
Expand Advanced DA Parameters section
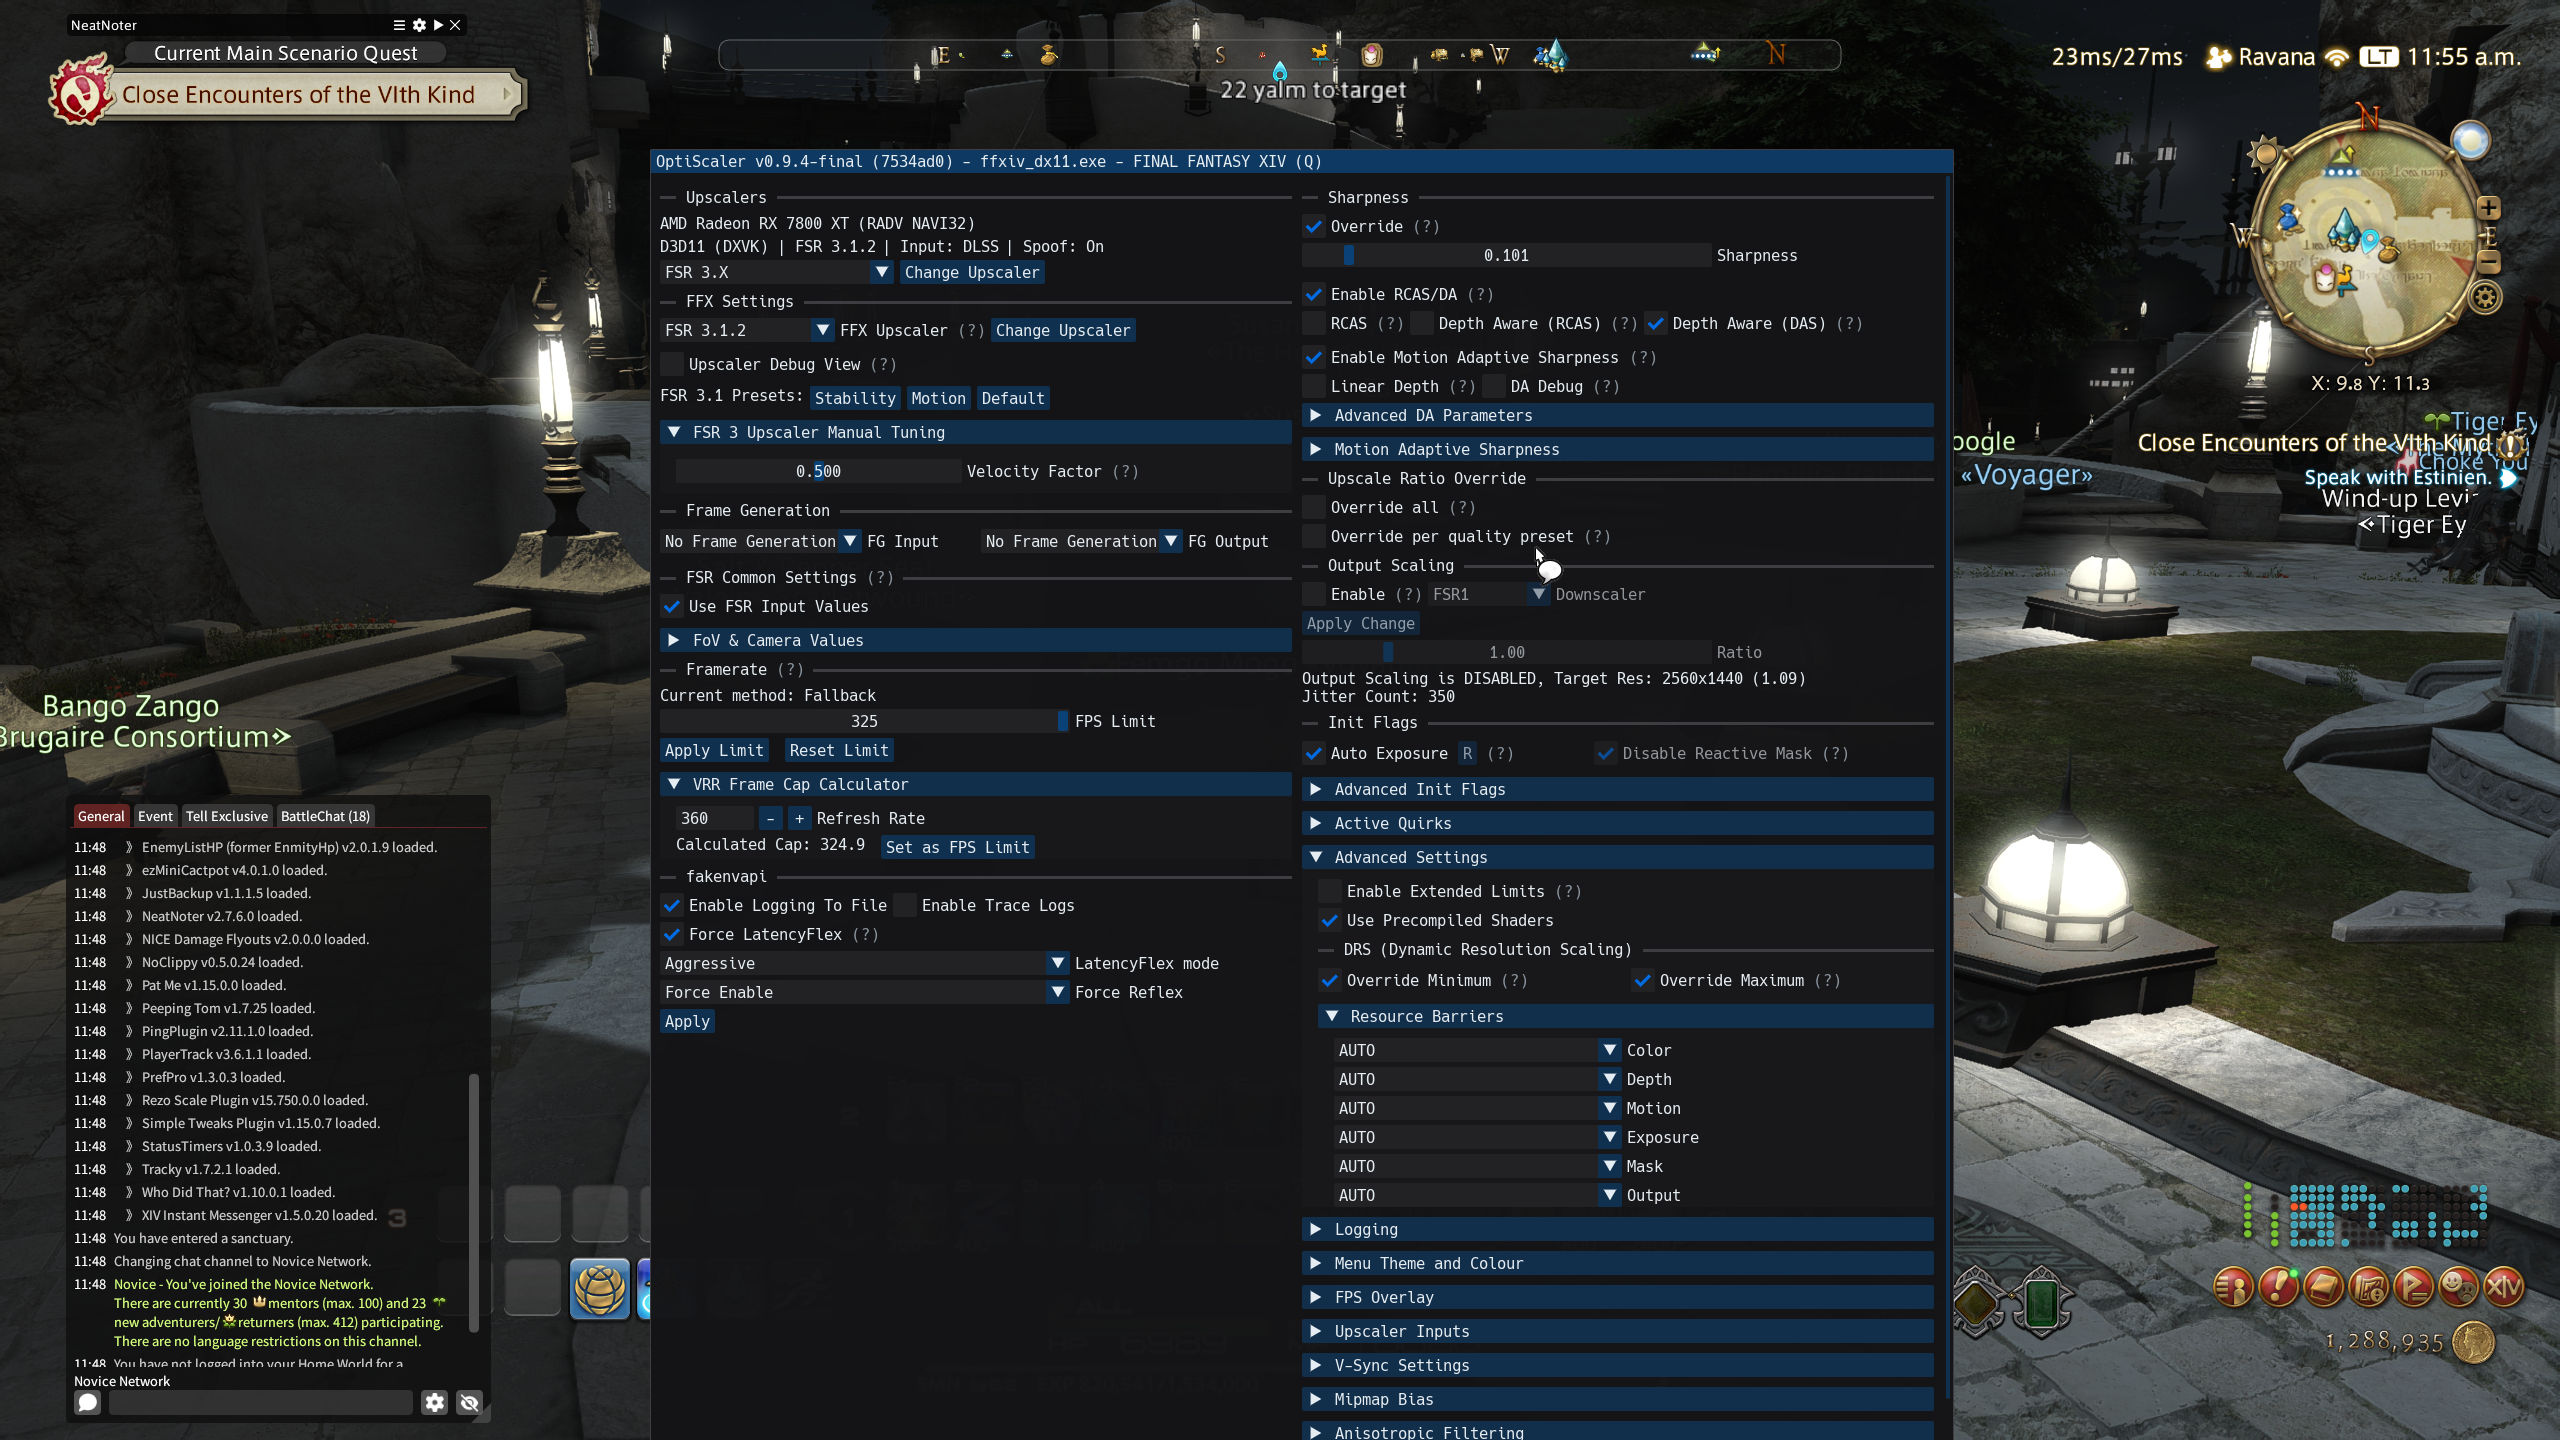[1618, 416]
